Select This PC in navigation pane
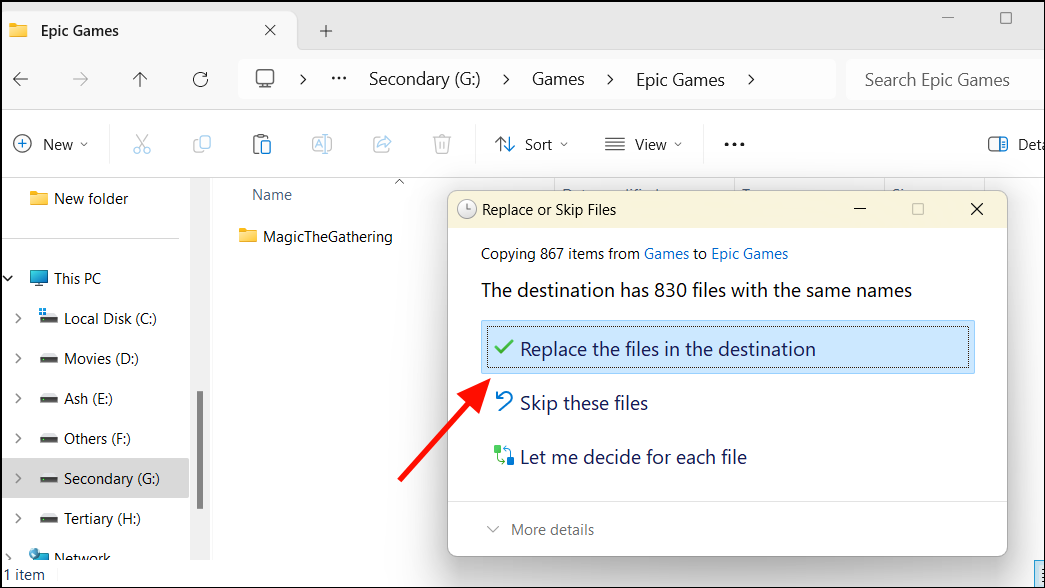Screen dimensions: 1045x588 pyautogui.click(x=65, y=278)
